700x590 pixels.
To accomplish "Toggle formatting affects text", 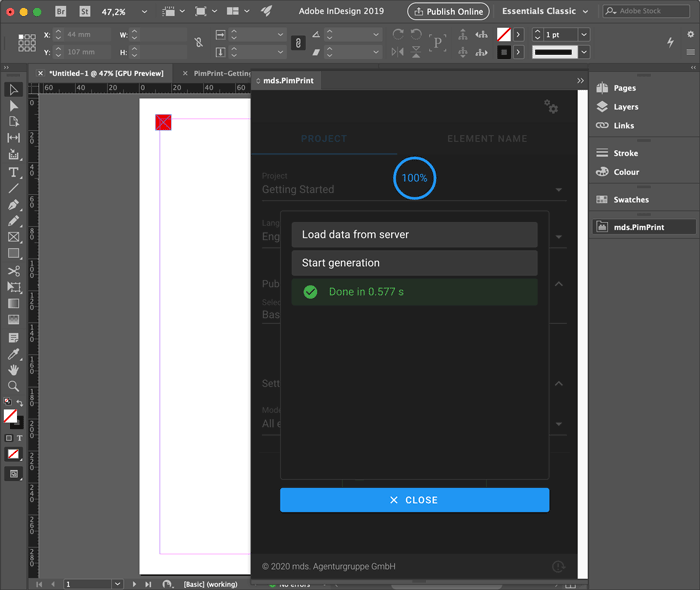I will pyautogui.click(x=20, y=438).
